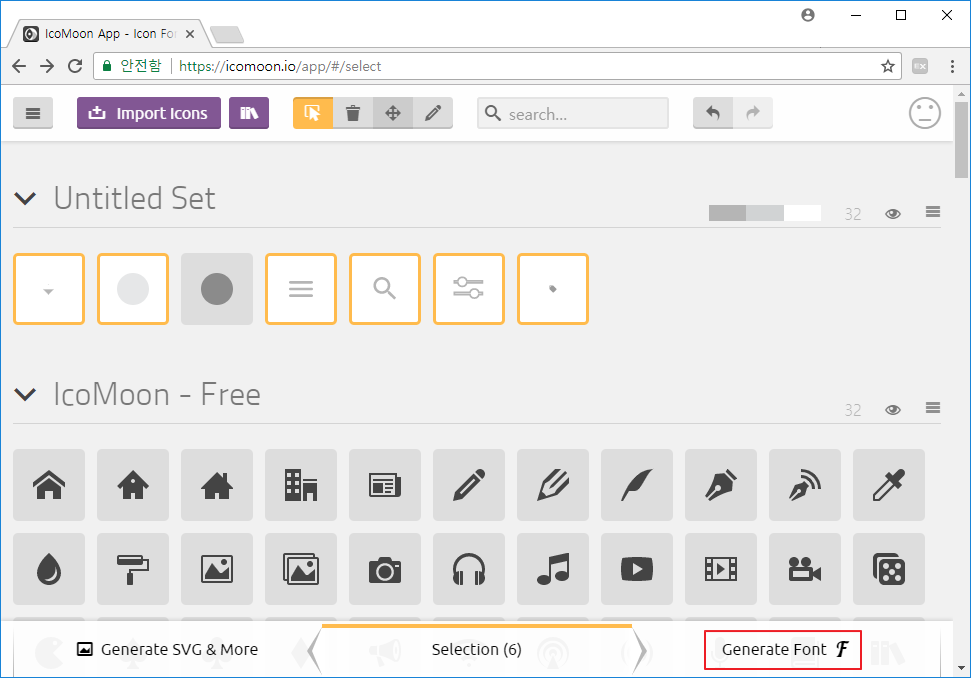Collapse the Untitled Set section
The width and height of the screenshot is (971, 678).
pyautogui.click(x=25, y=199)
